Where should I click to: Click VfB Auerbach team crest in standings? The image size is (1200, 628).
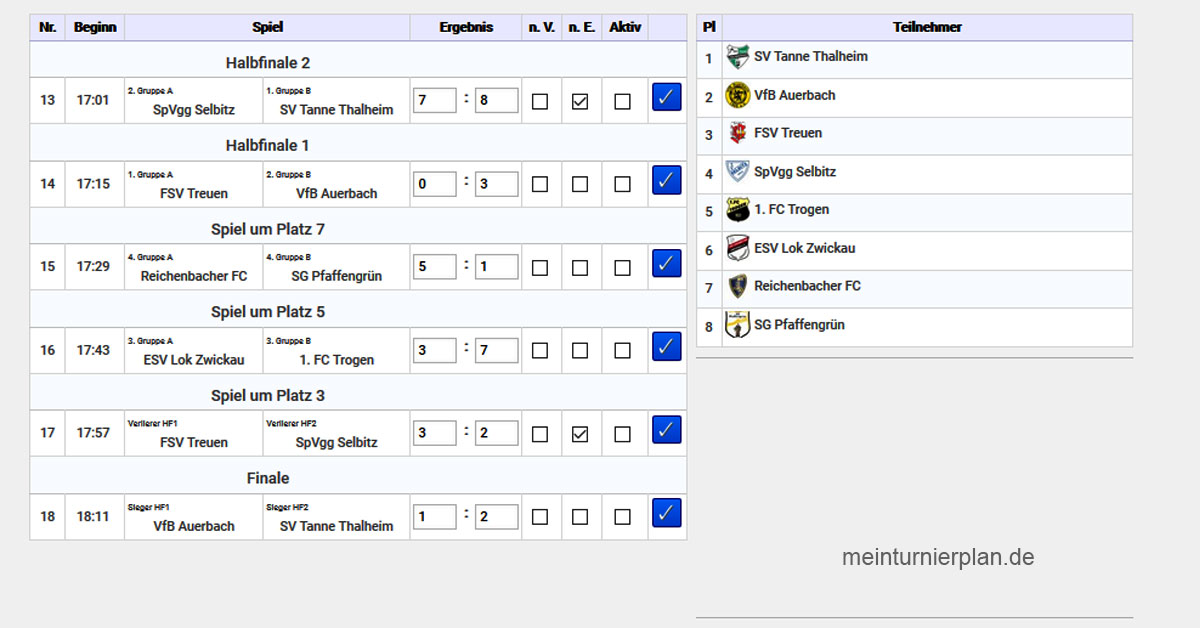[738, 95]
